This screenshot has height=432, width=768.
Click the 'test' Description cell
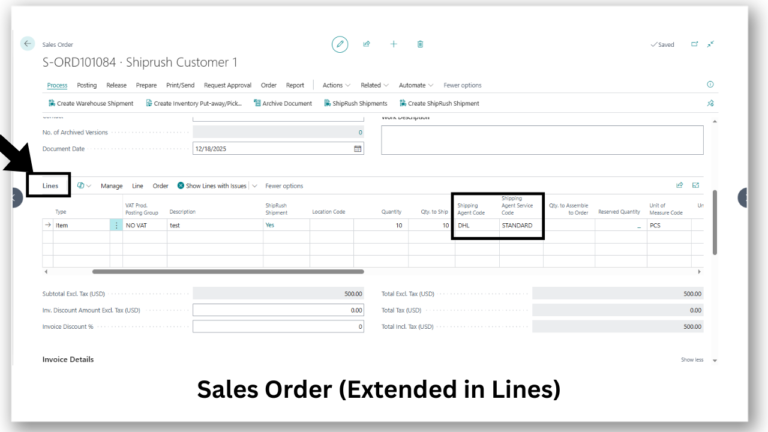215,225
